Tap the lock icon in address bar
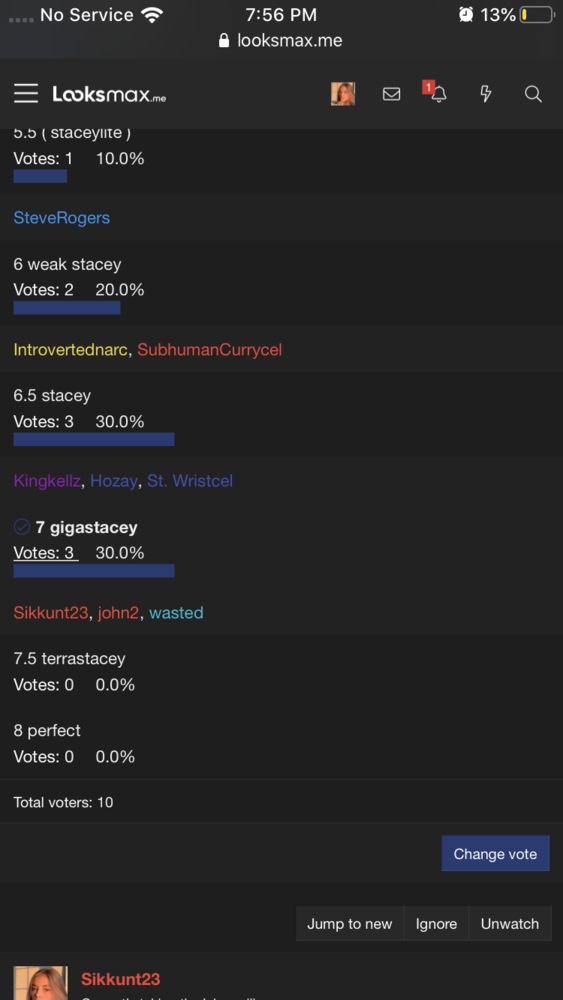 pos(224,41)
